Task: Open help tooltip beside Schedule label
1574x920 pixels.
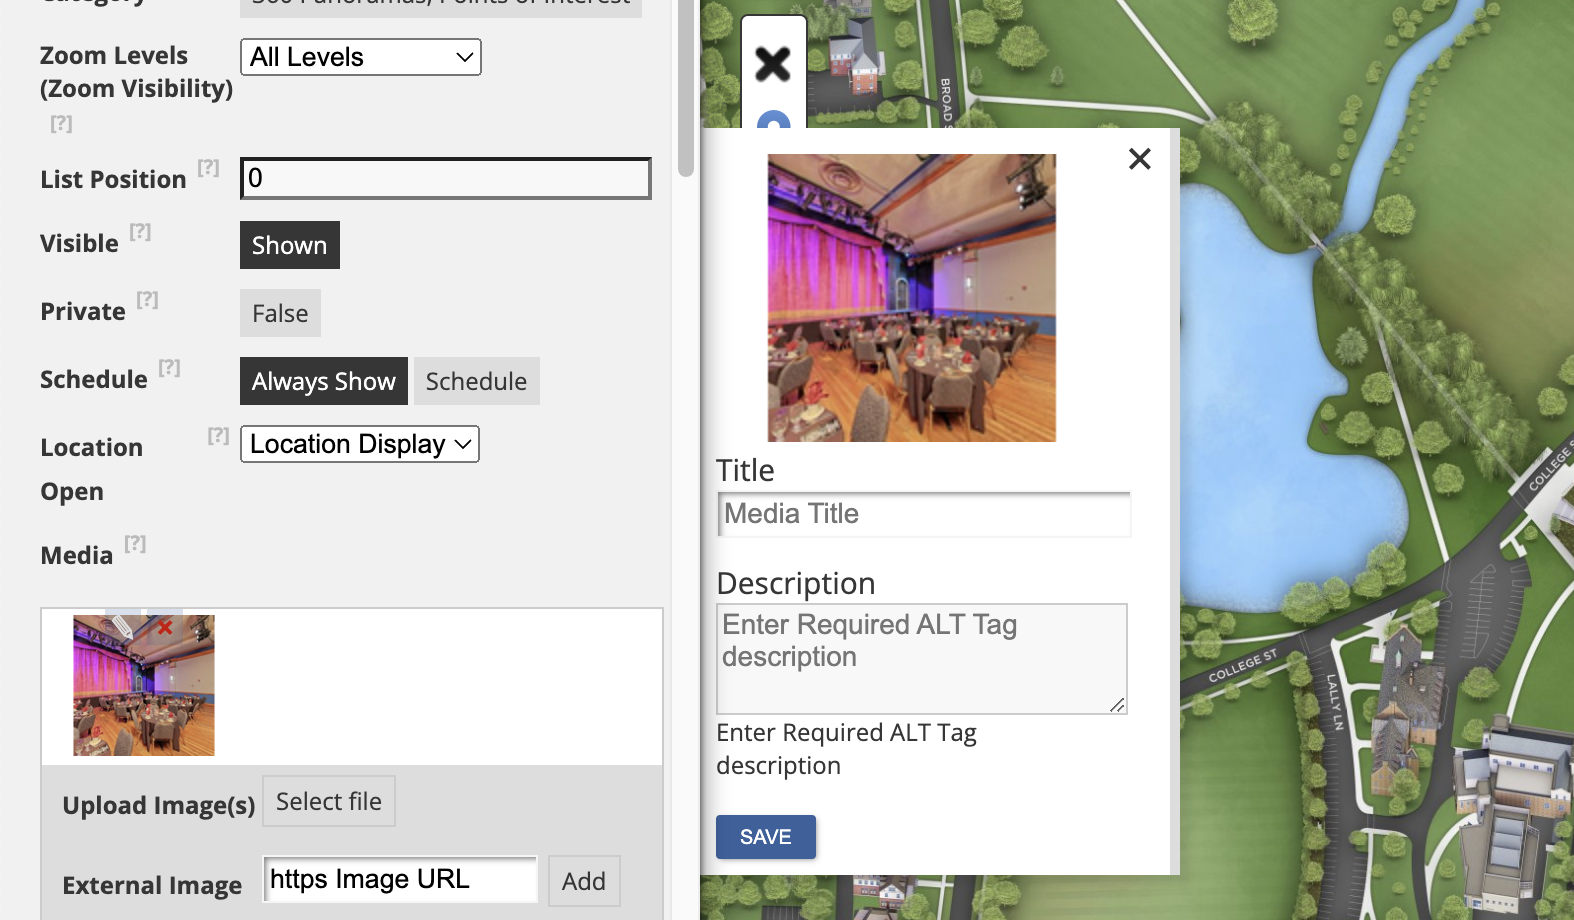Action: click(x=169, y=368)
